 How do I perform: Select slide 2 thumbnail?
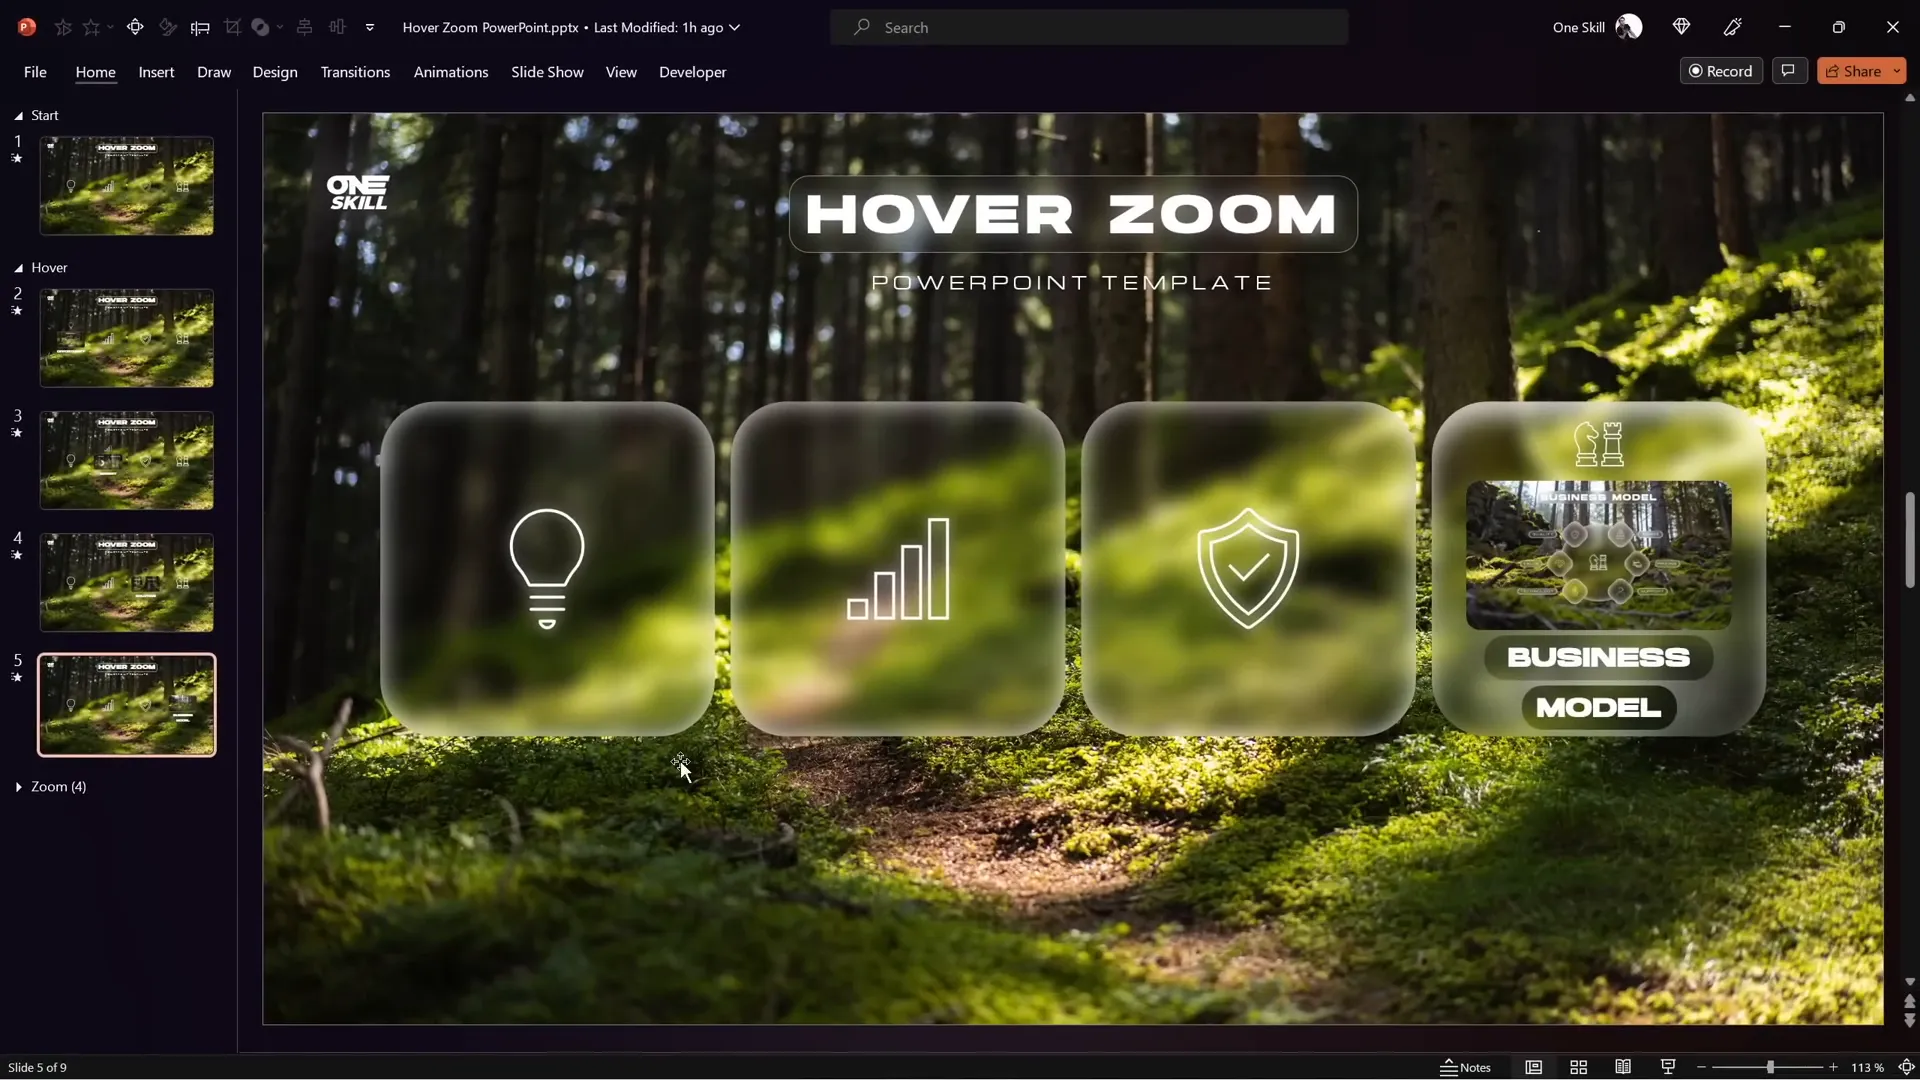(127, 338)
